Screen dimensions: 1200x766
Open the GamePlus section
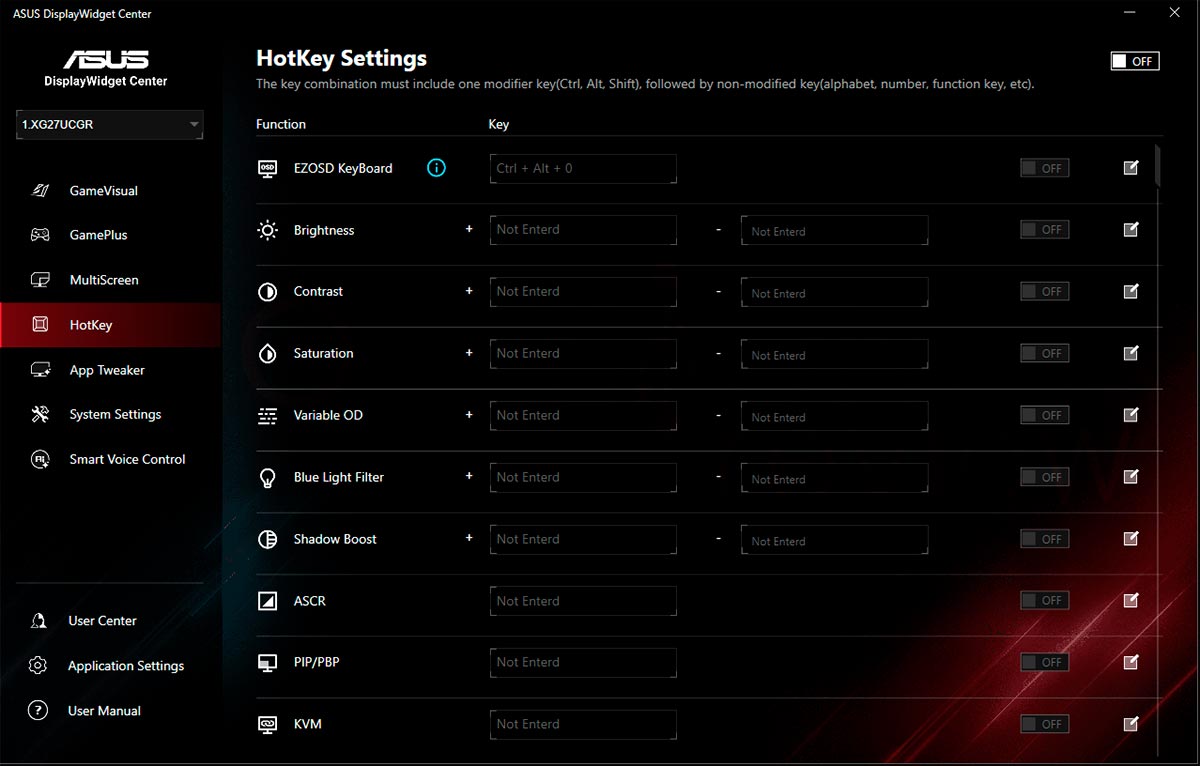point(110,235)
